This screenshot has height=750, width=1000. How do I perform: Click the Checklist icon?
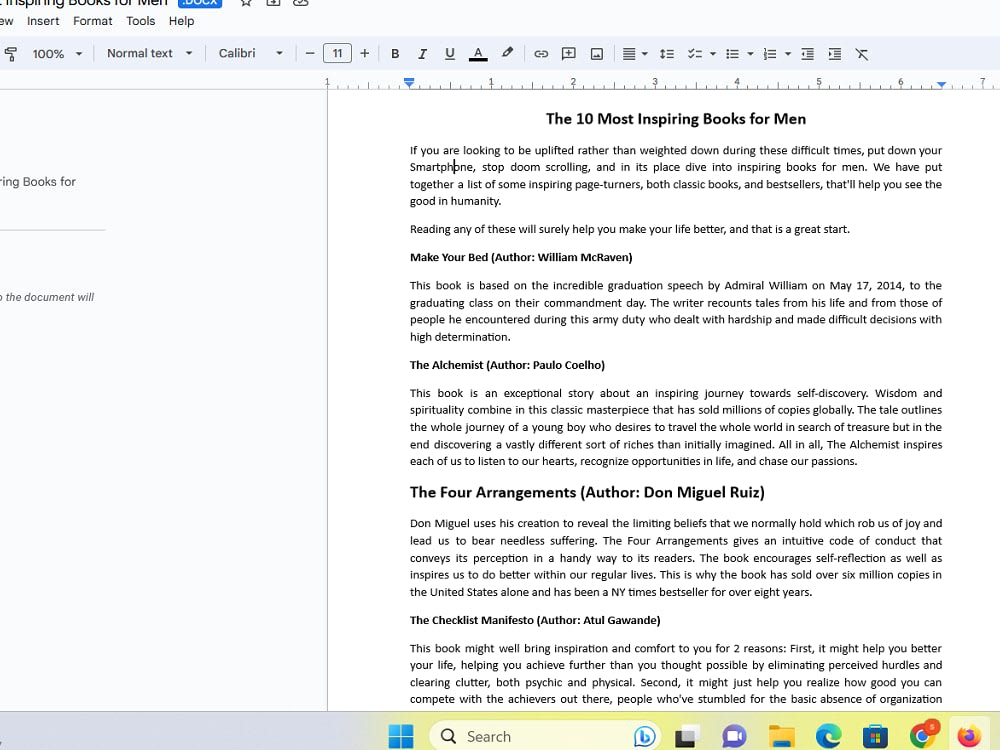pos(695,54)
